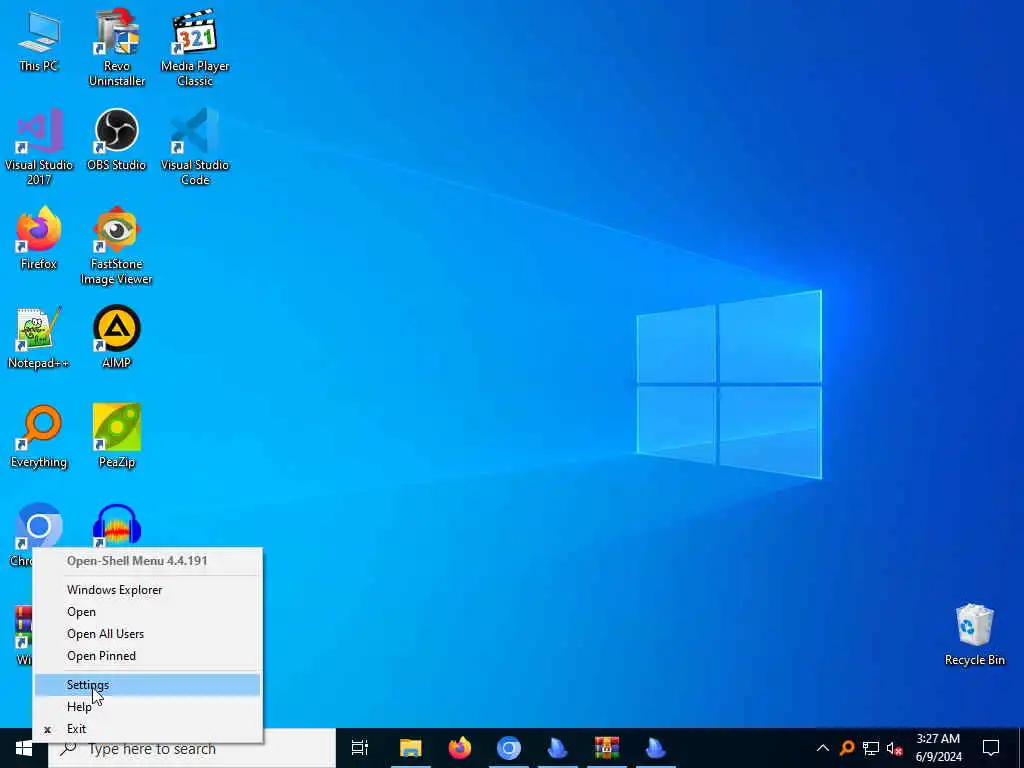Select the FastStone Image Viewer icon
This screenshot has width=1024, height=768.
click(117, 246)
